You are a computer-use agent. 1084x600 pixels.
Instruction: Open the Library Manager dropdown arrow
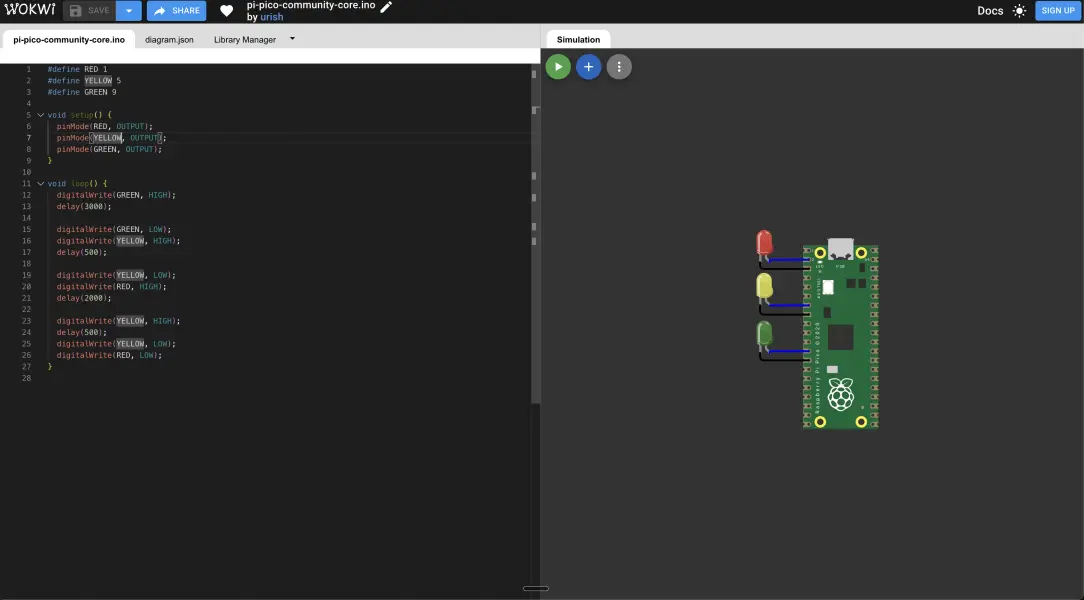coord(292,39)
